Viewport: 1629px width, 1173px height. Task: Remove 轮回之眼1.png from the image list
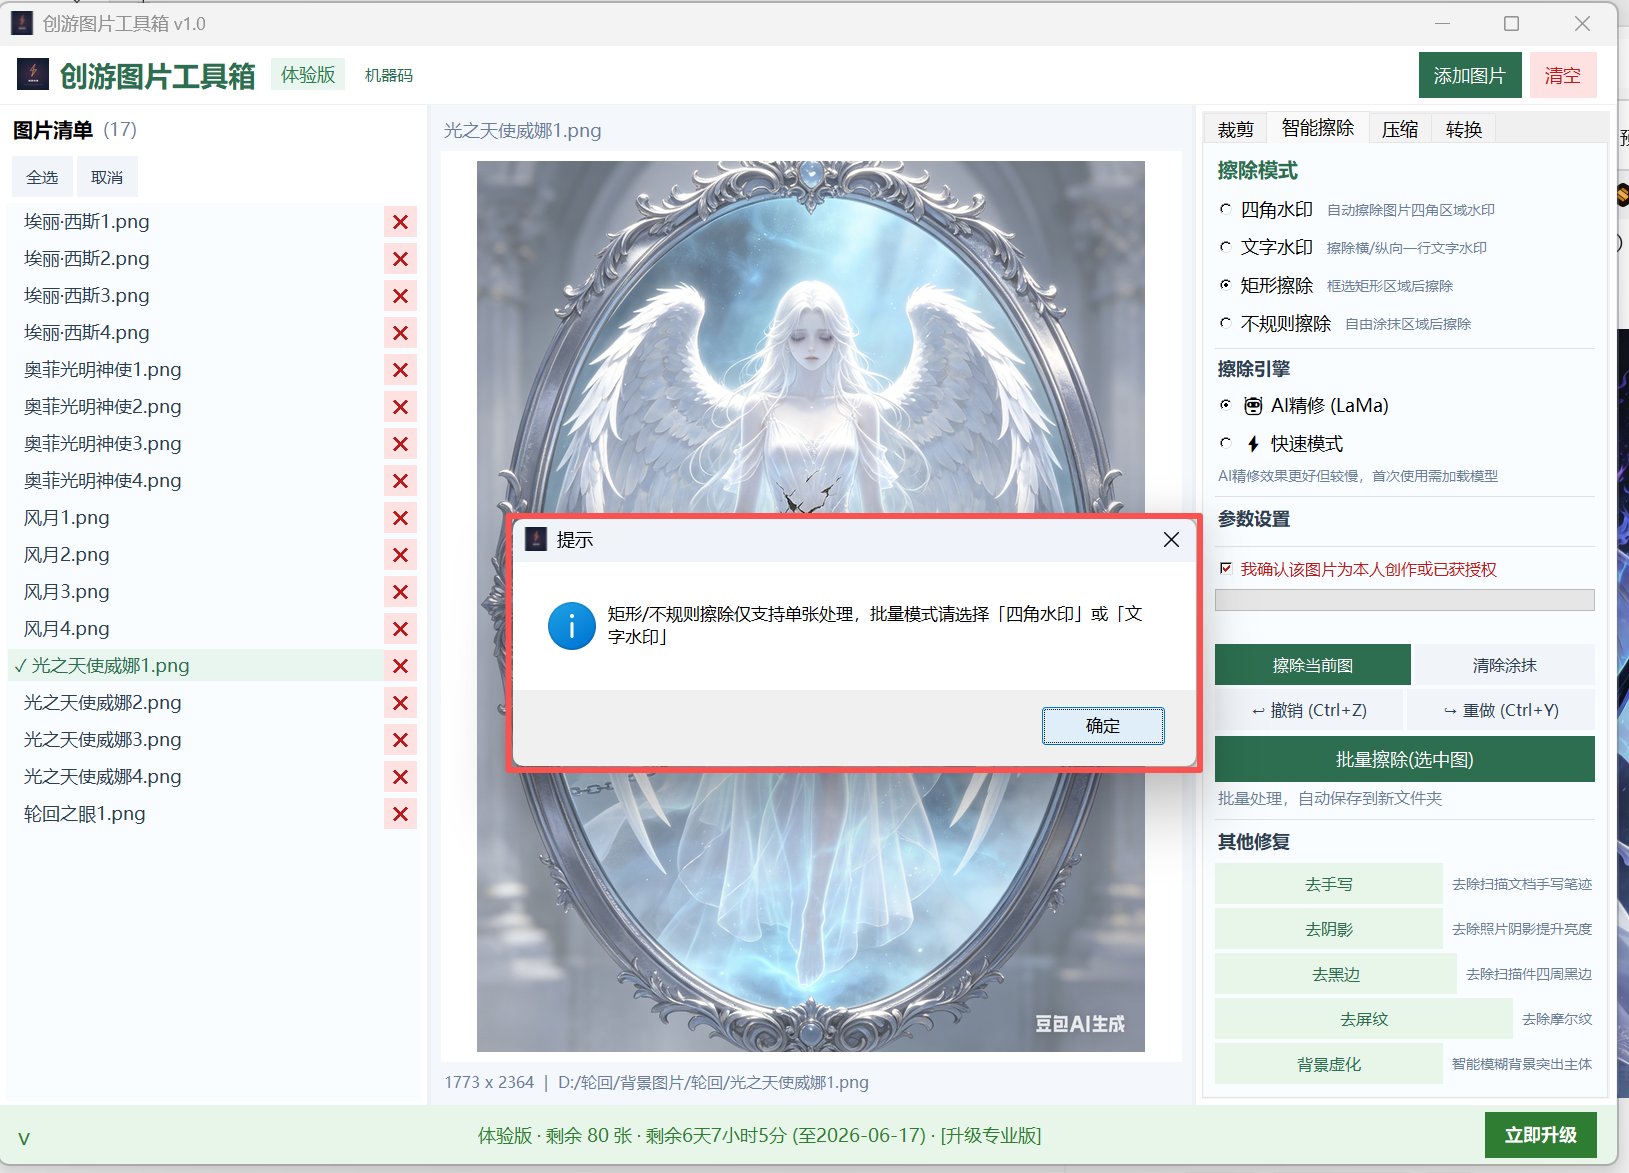coord(400,814)
